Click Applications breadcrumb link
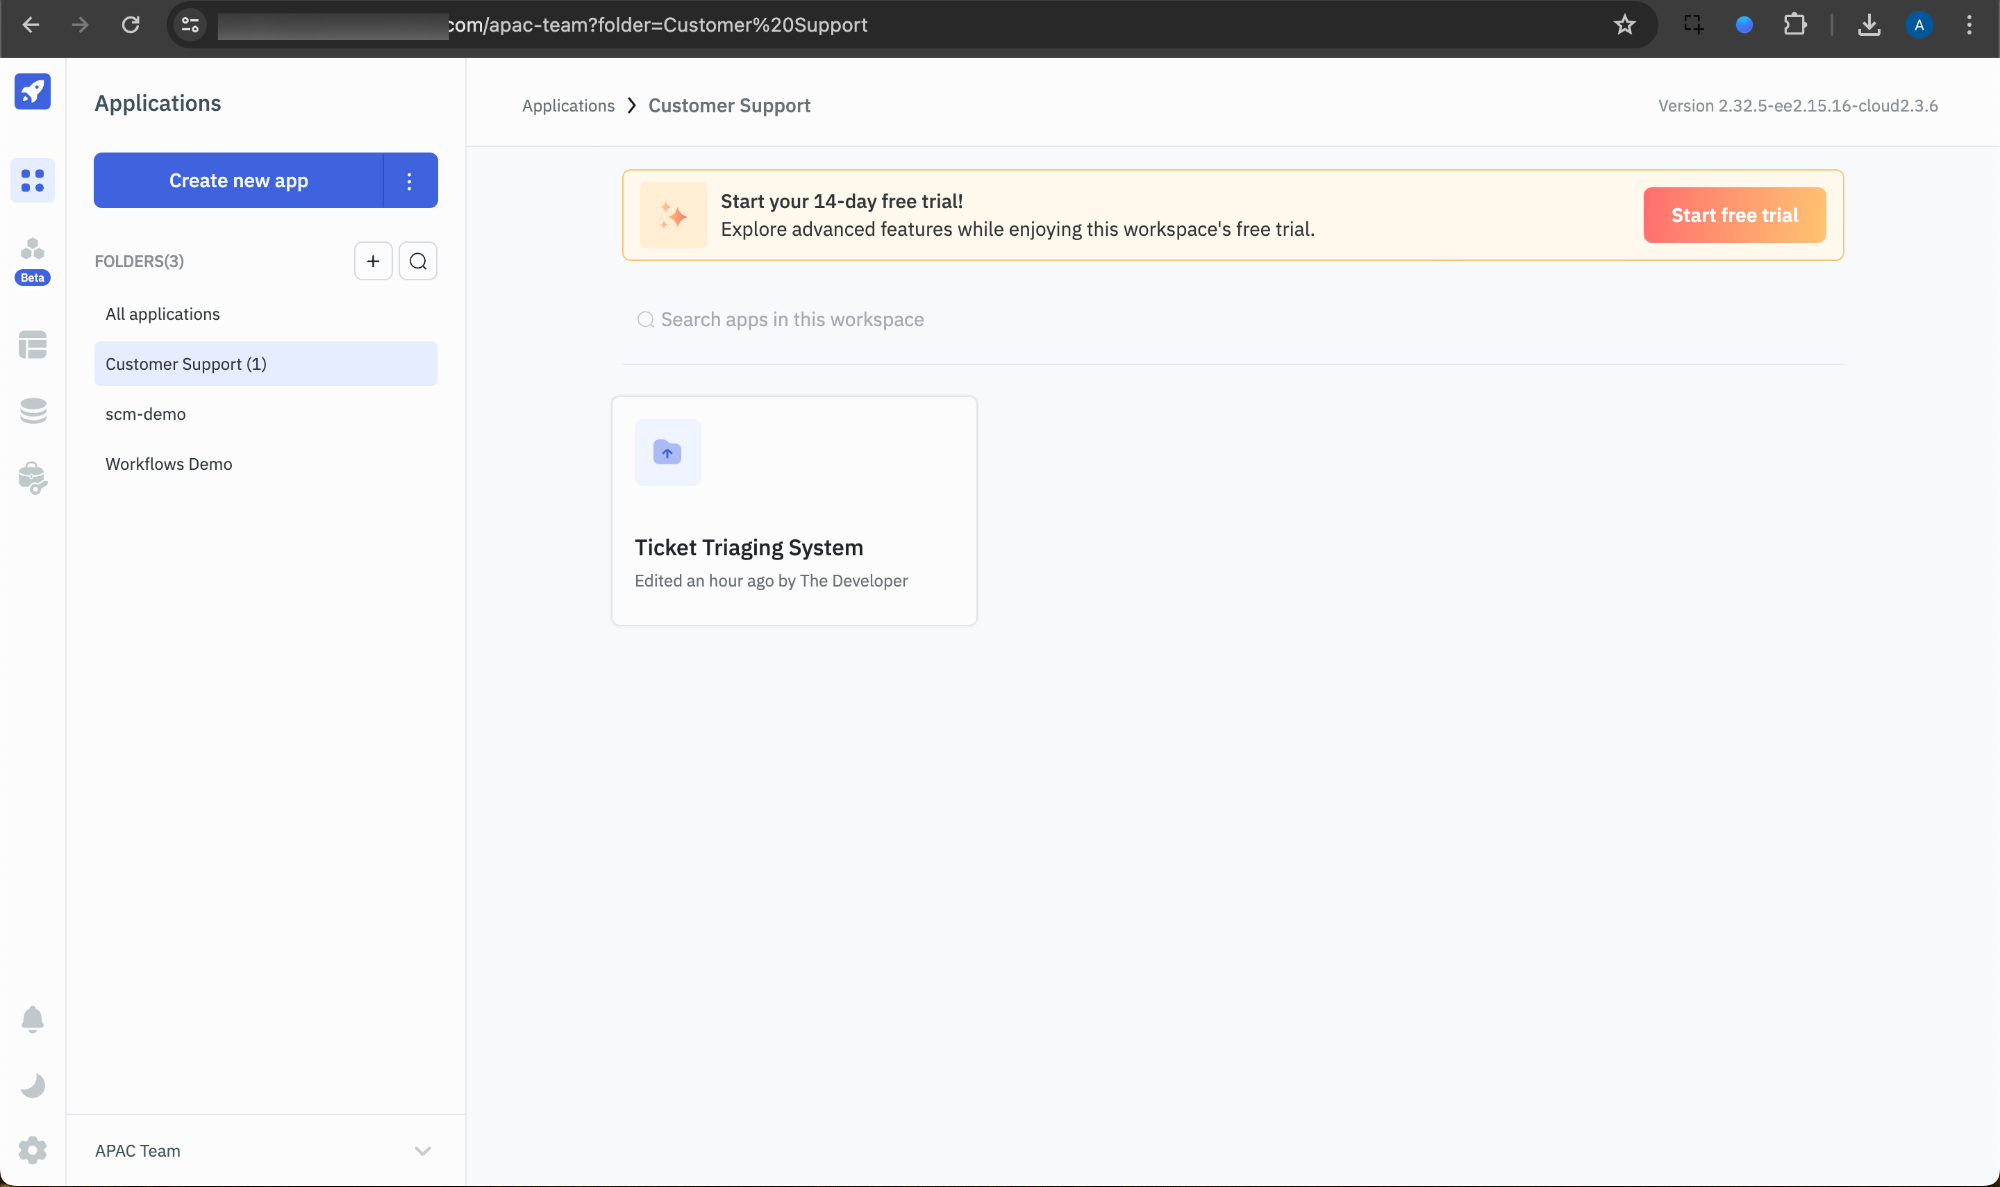 pos(568,106)
